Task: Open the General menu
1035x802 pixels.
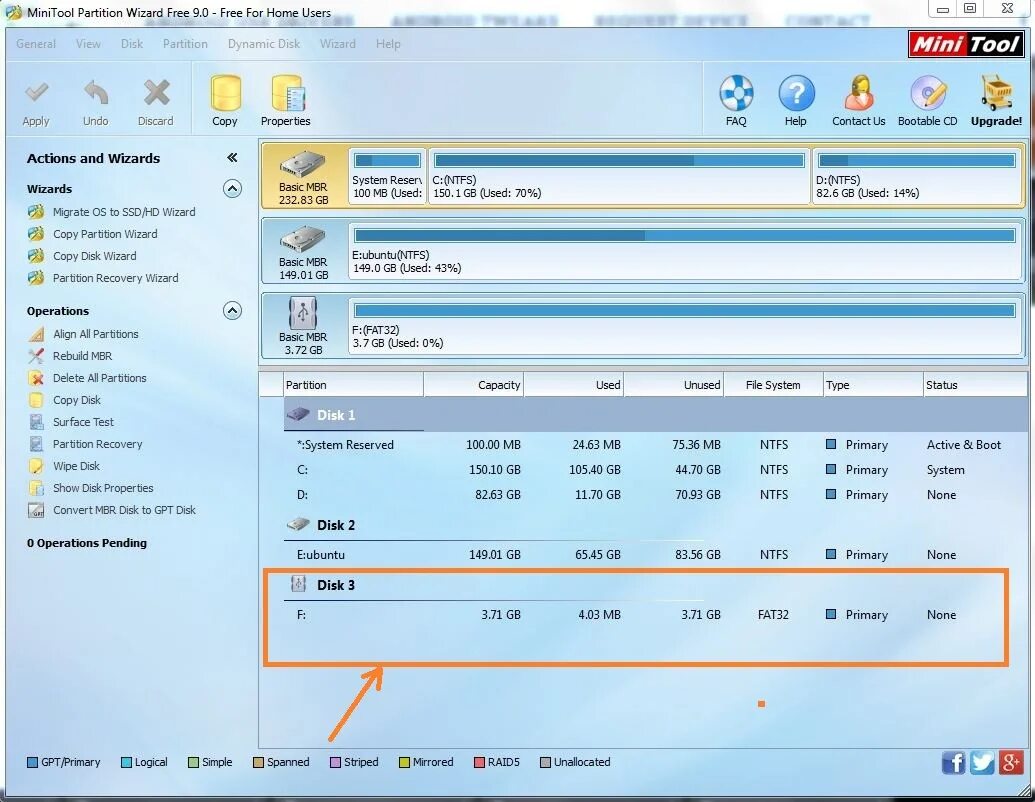Action: [x=36, y=44]
